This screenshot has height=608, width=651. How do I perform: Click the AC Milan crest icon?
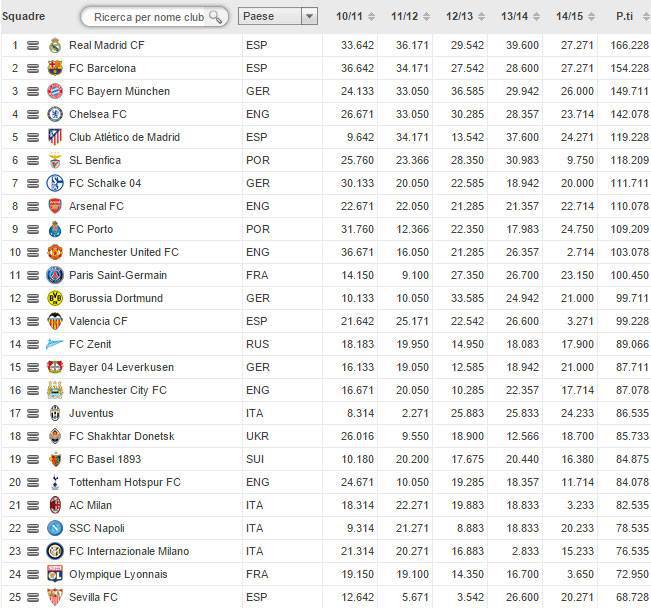[55, 505]
